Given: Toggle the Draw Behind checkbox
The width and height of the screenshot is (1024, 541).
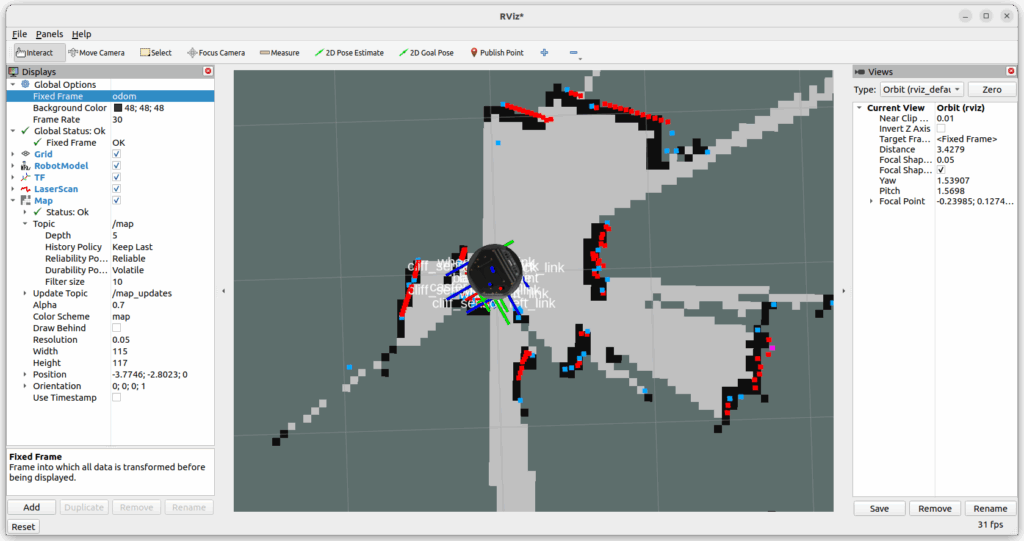Looking at the screenshot, I should tap(117, 328).
